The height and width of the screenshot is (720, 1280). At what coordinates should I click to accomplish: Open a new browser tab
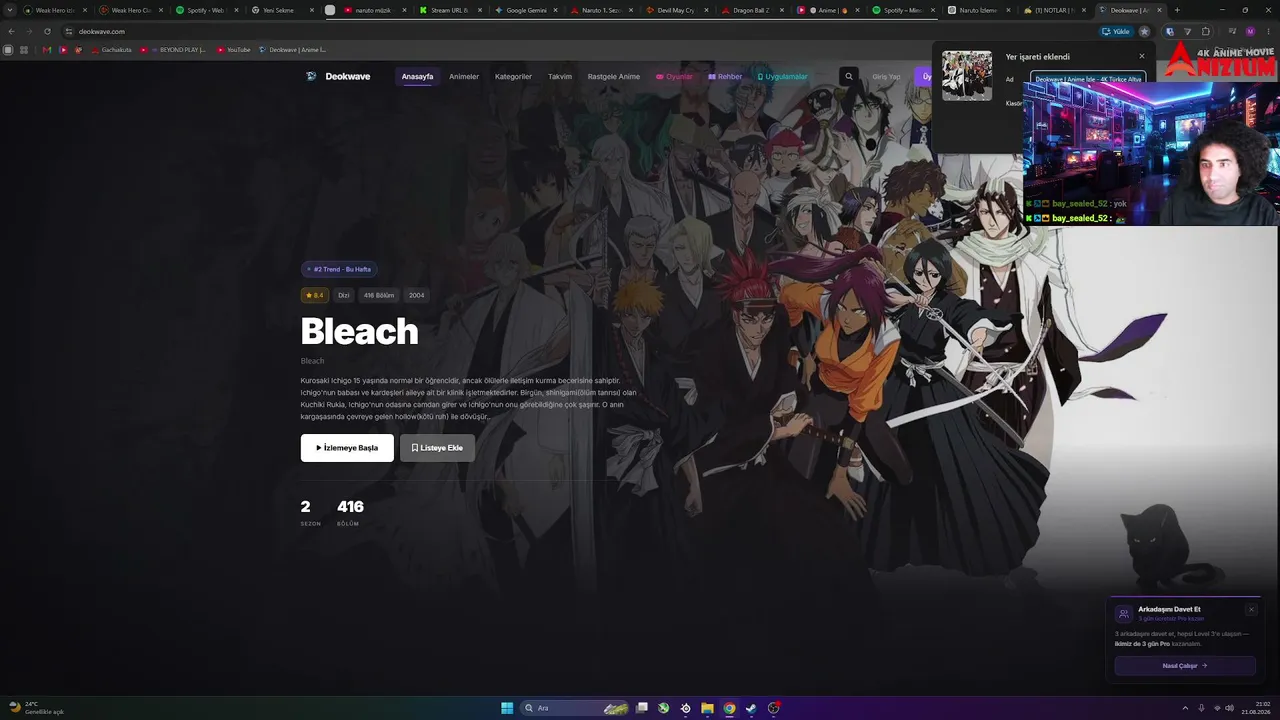pos(1177,10)
